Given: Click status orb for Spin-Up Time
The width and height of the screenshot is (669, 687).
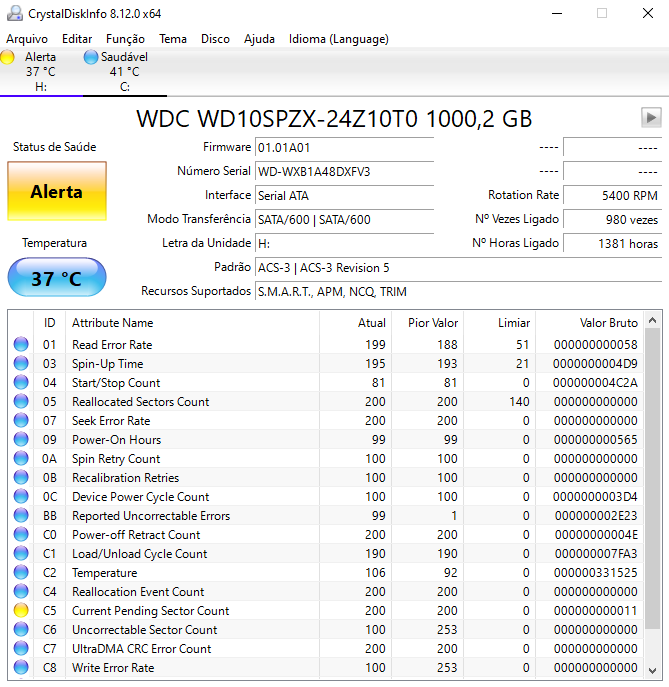Looking at the screenshot, I should click(21, 363).
